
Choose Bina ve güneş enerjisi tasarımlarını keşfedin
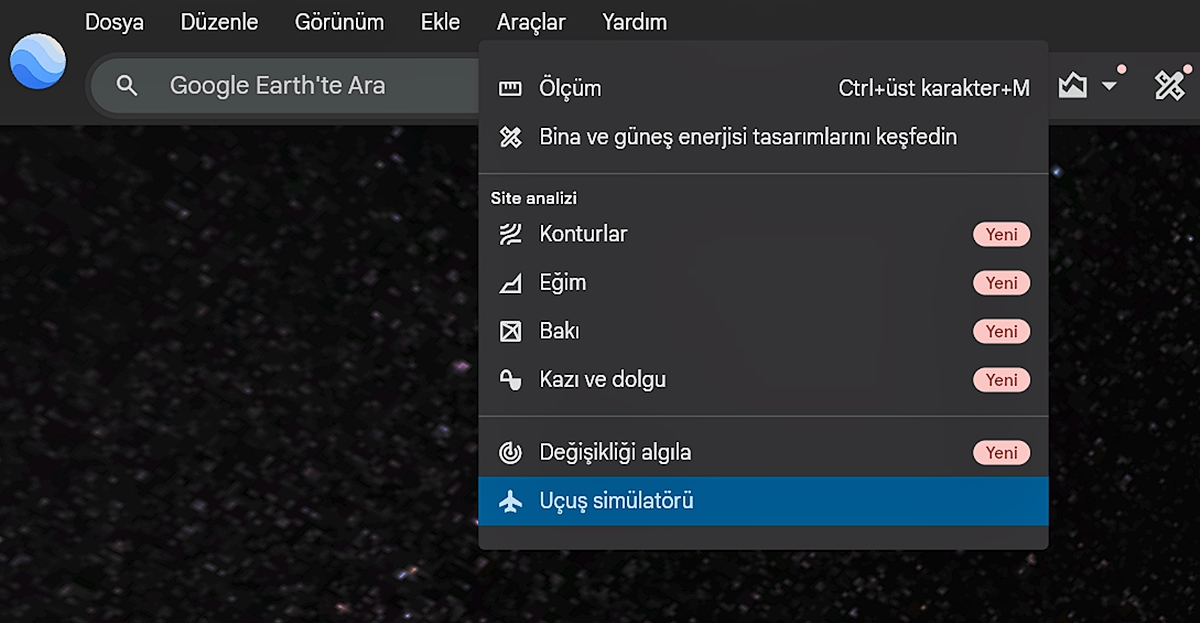[763, 137]
